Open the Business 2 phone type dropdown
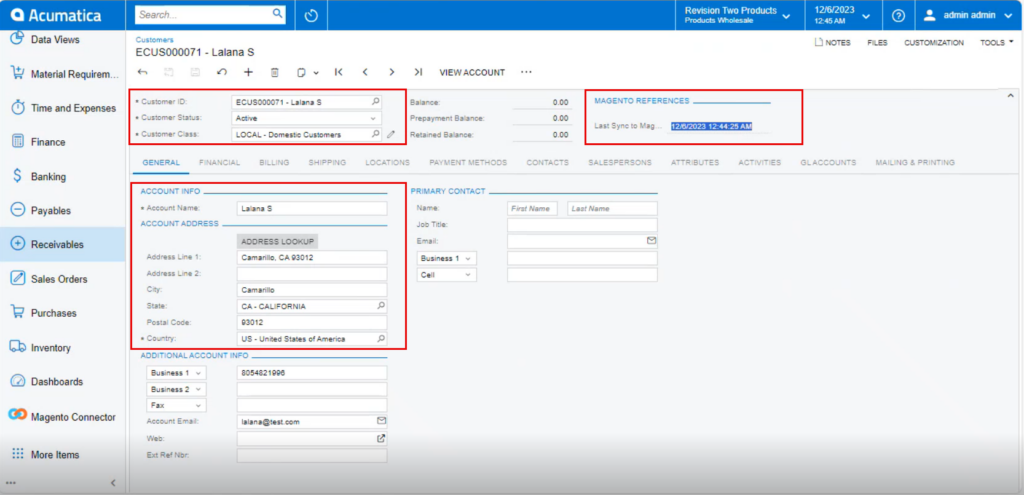The width and height of the screenshot is (1024, 495). point(176,389)
